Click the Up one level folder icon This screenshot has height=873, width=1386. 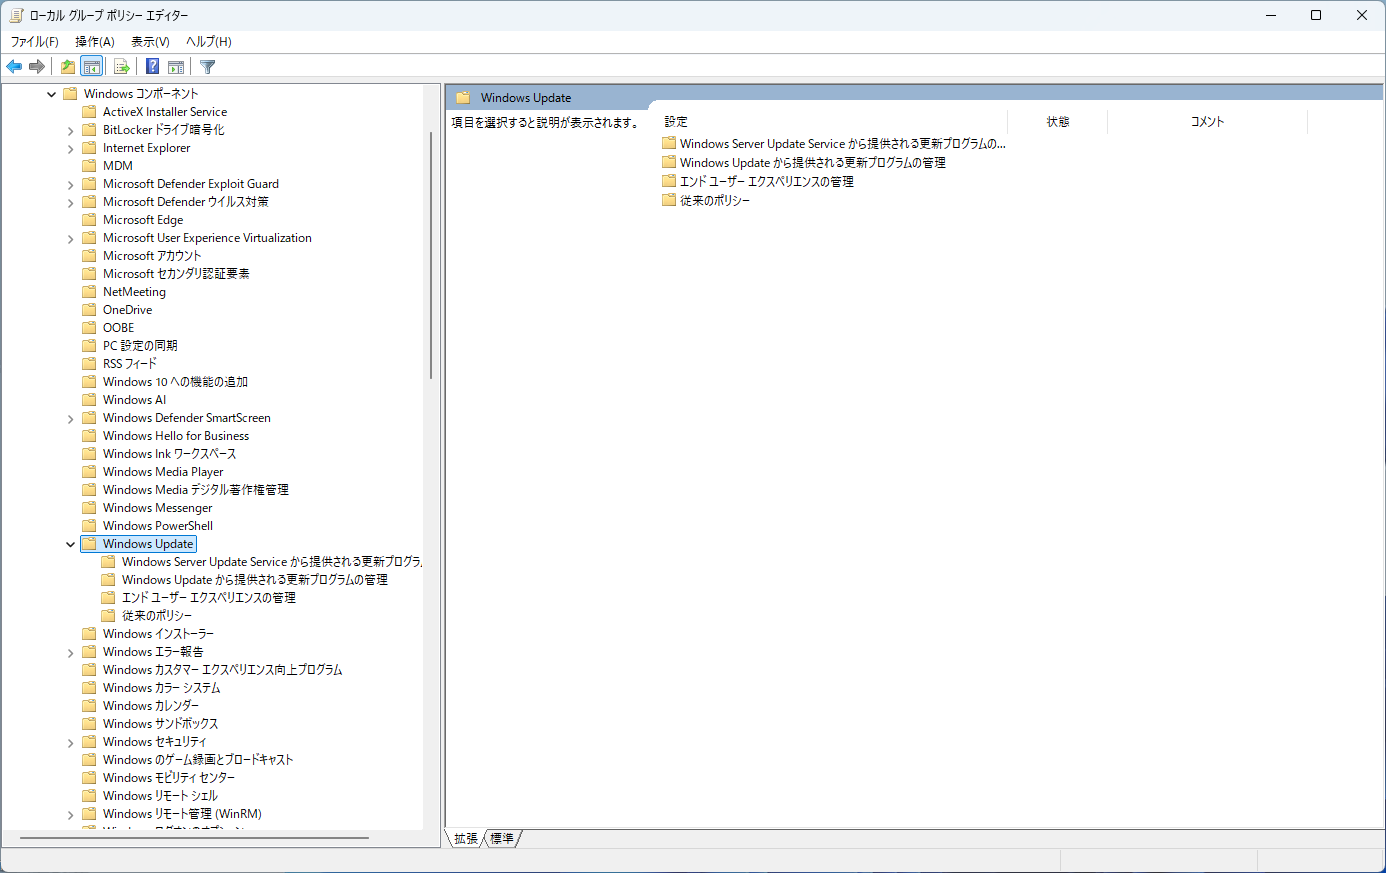(x=68, y=67)
